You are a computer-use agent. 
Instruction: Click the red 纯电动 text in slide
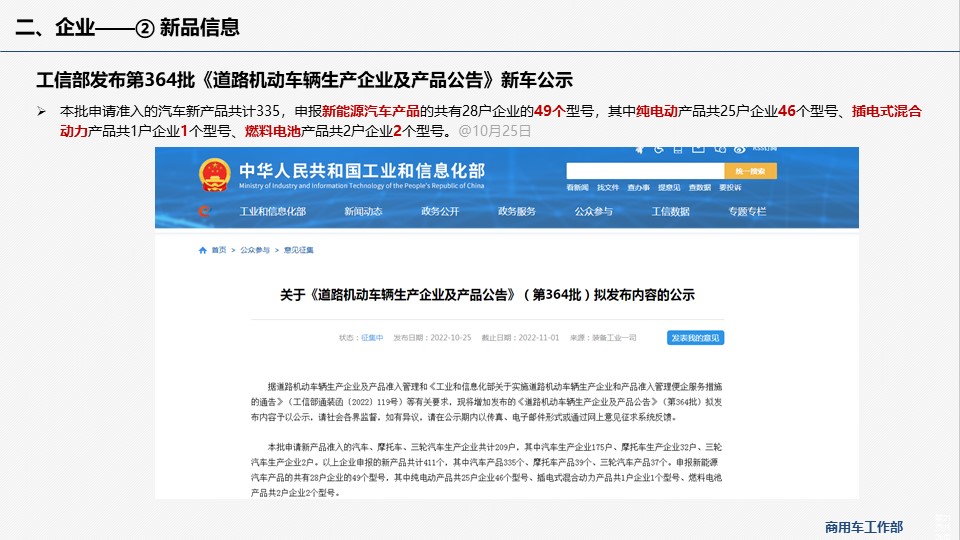point(657,111)
